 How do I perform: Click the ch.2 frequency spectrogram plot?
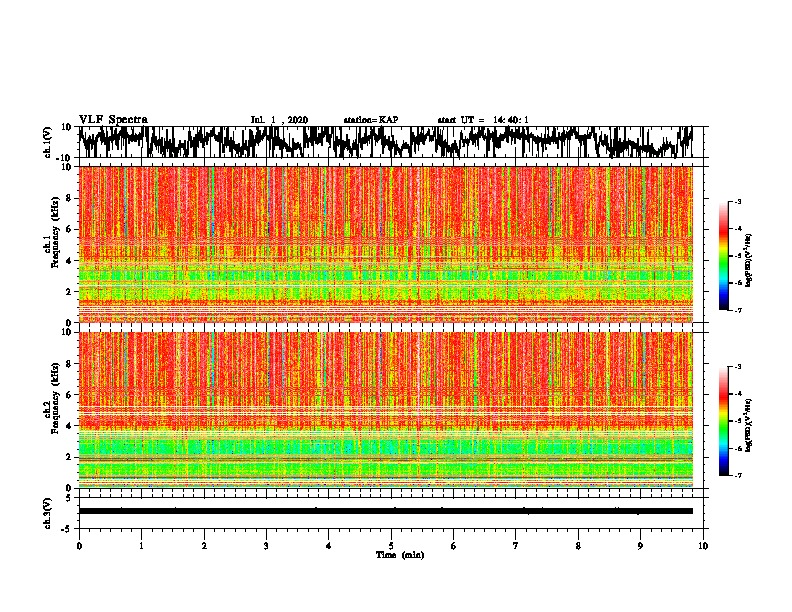pos(385,410)
